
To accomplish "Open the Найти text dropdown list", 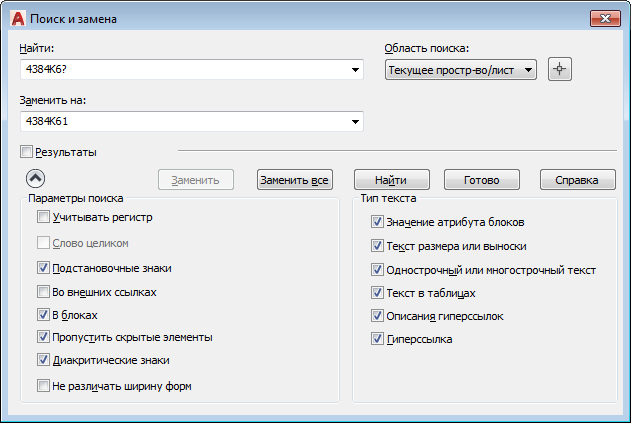I will [355, 69].
